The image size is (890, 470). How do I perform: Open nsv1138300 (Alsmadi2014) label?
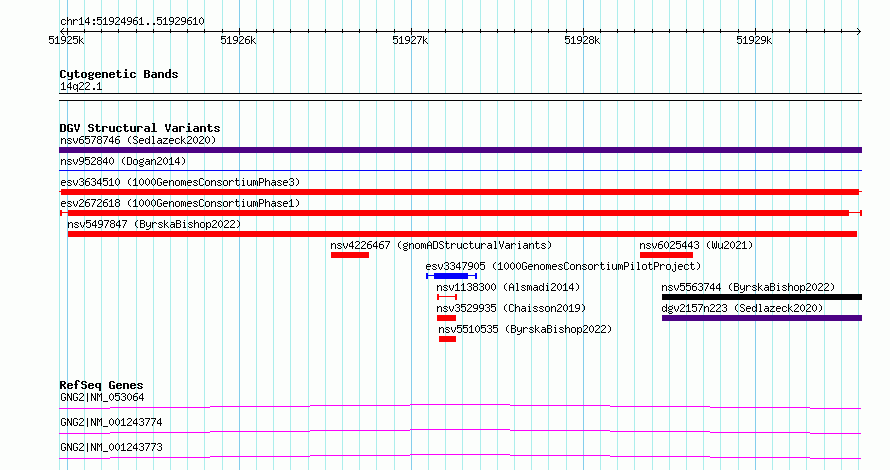coord(508,287)
